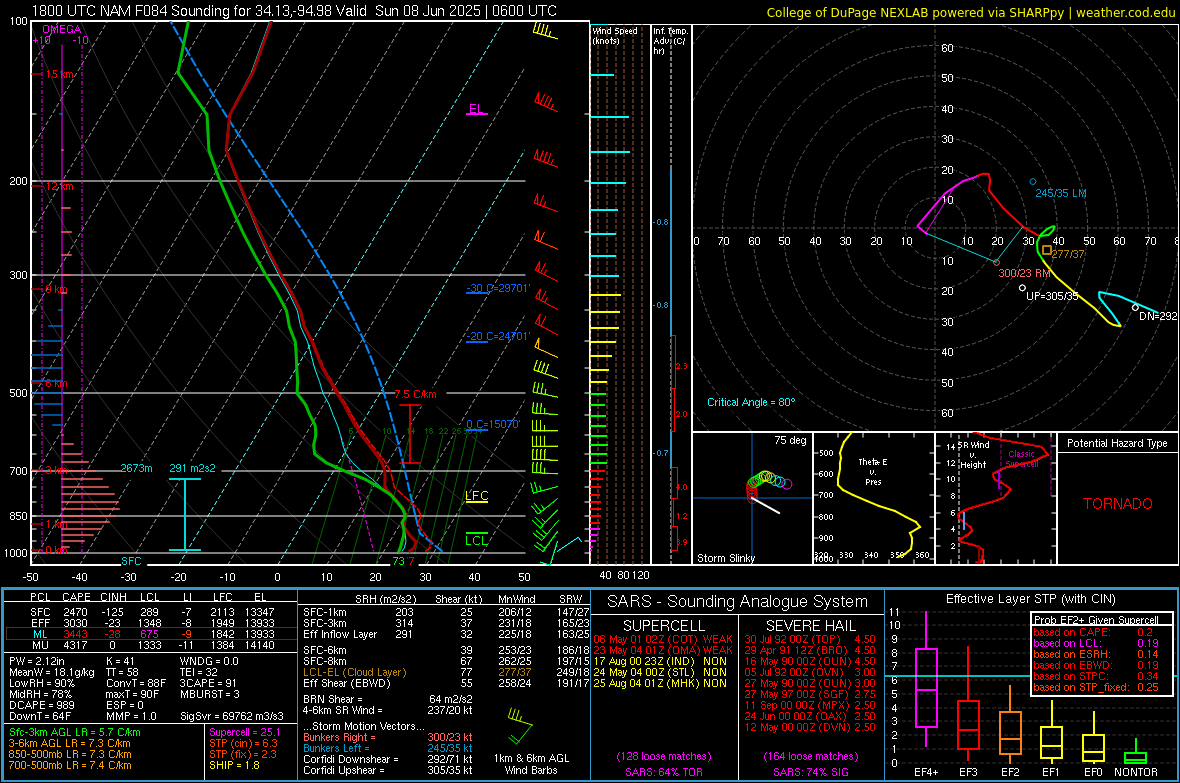This screenshot has height=783, width=1180.
Task: Click the (128 loose matches) text
Action: [x=664, y=757]
